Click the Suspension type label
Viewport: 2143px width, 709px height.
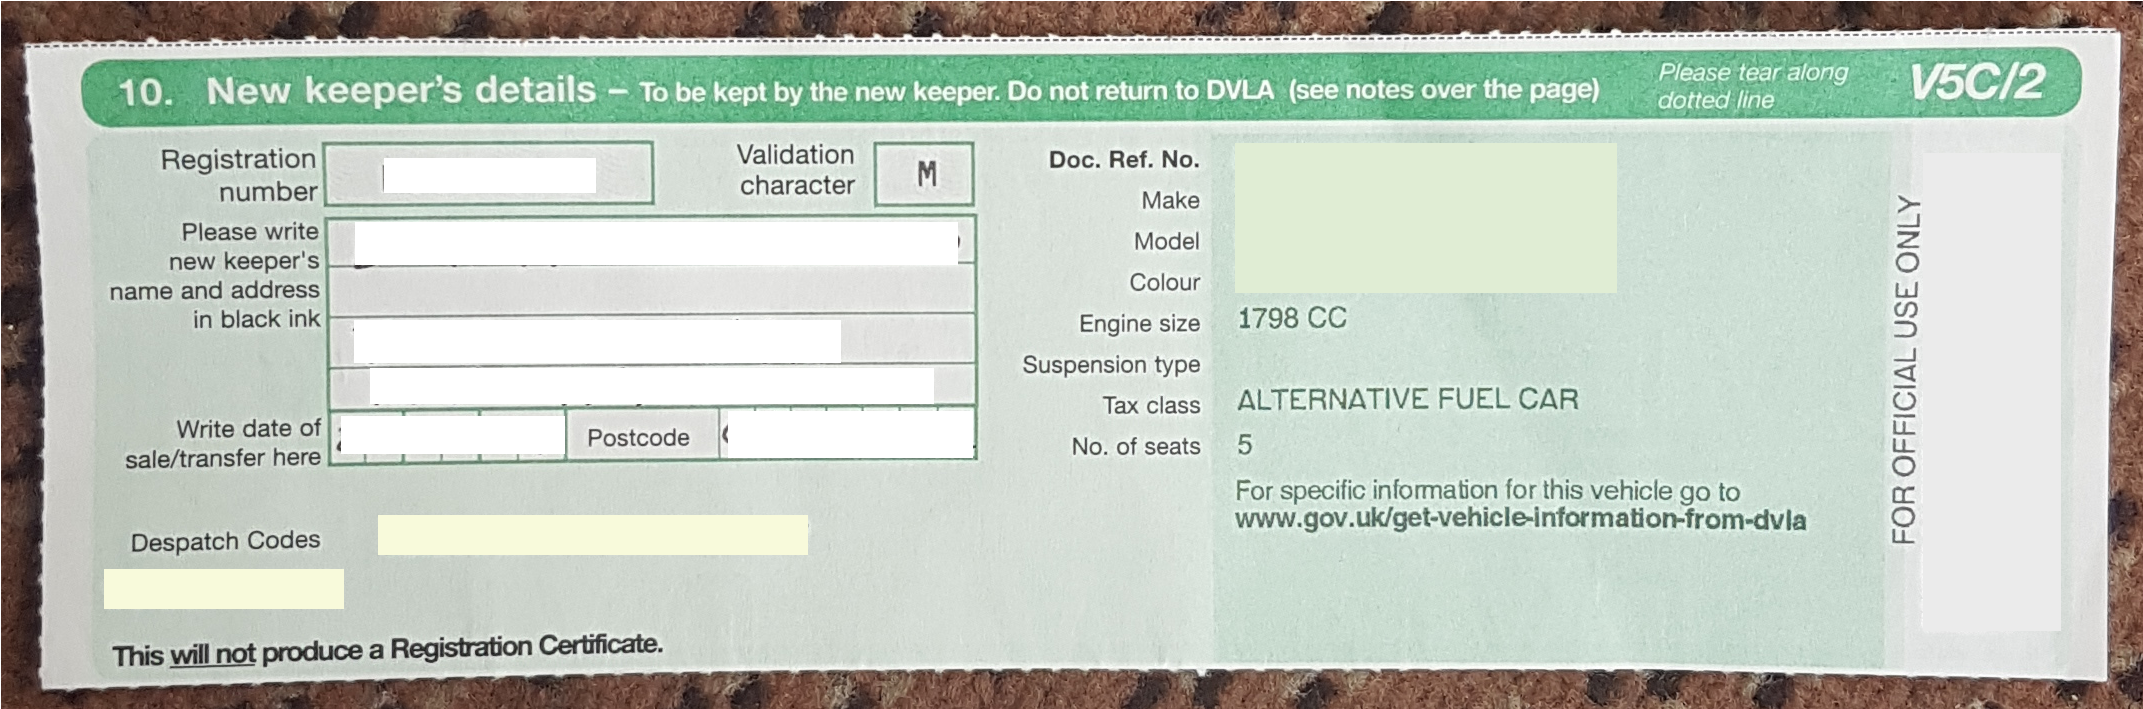click(x=1110, y=365)
